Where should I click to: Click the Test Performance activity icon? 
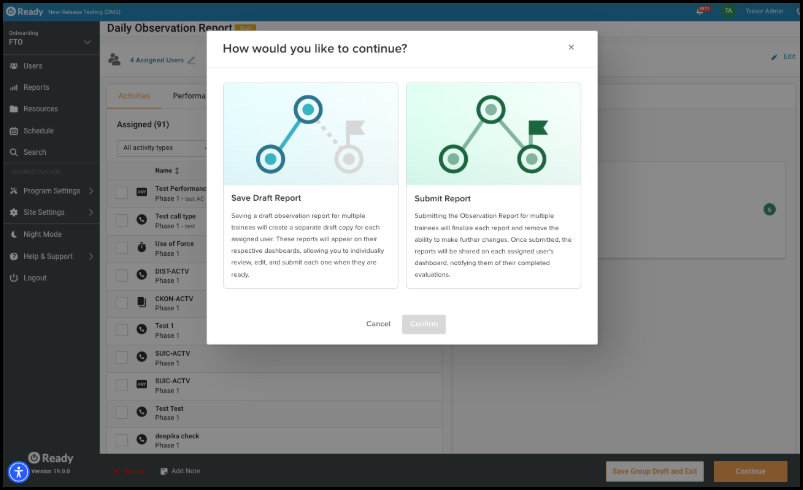tap(142, 192)
